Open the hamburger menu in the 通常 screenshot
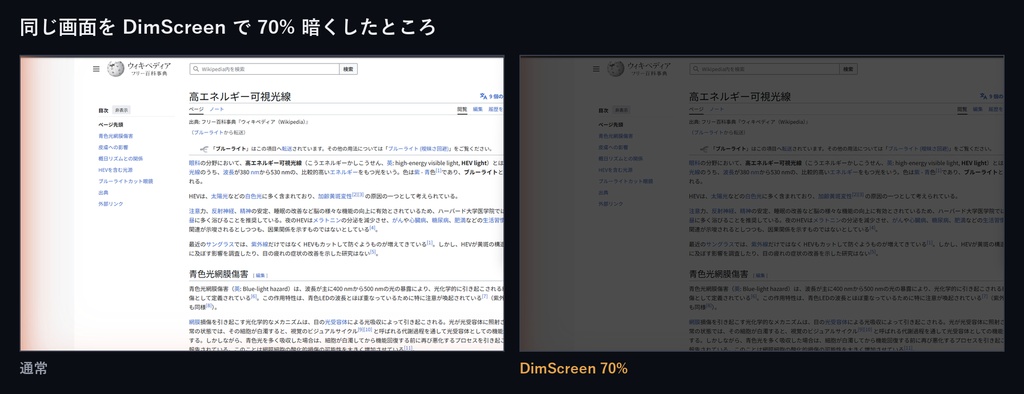The height and width of the screenshot is (394, 1024). pos(96,69)
